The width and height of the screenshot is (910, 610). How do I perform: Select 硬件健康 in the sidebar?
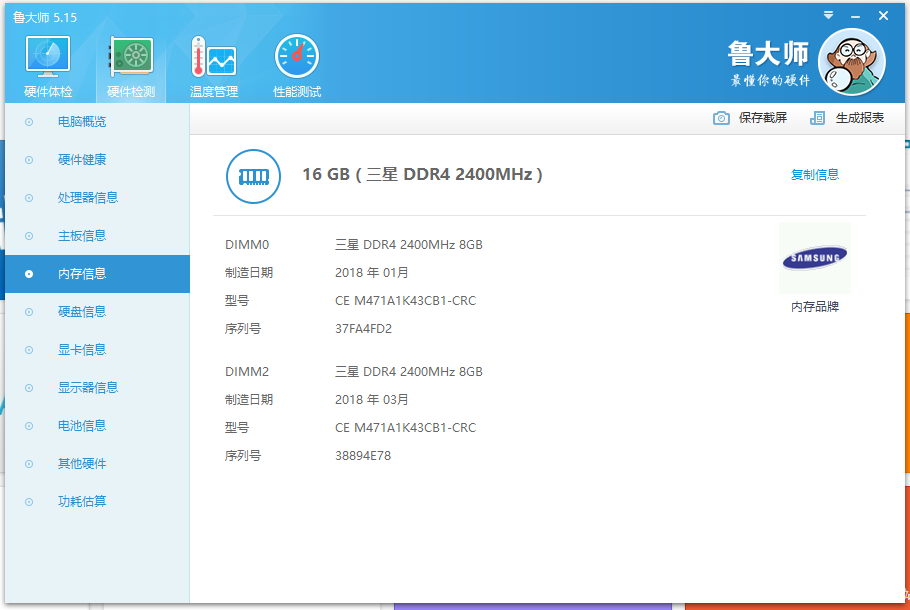click(x=98, y=160)
